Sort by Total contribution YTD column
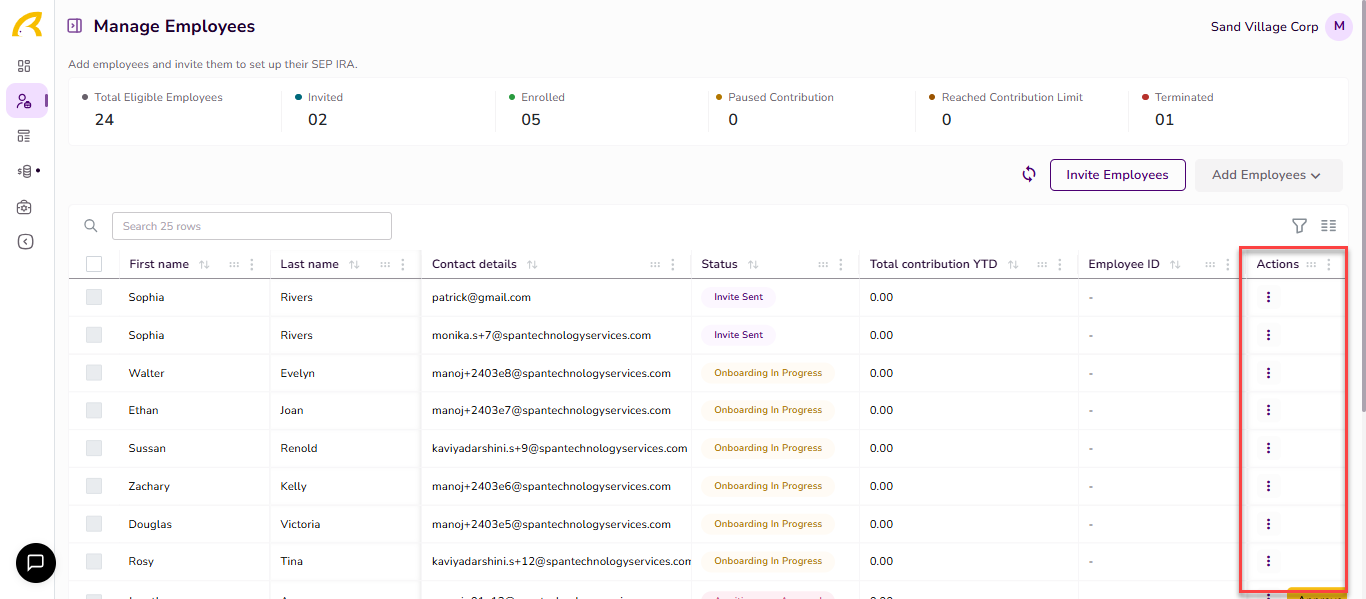The height and width of the screenshot is (599, 1366). pos(1013,265)
